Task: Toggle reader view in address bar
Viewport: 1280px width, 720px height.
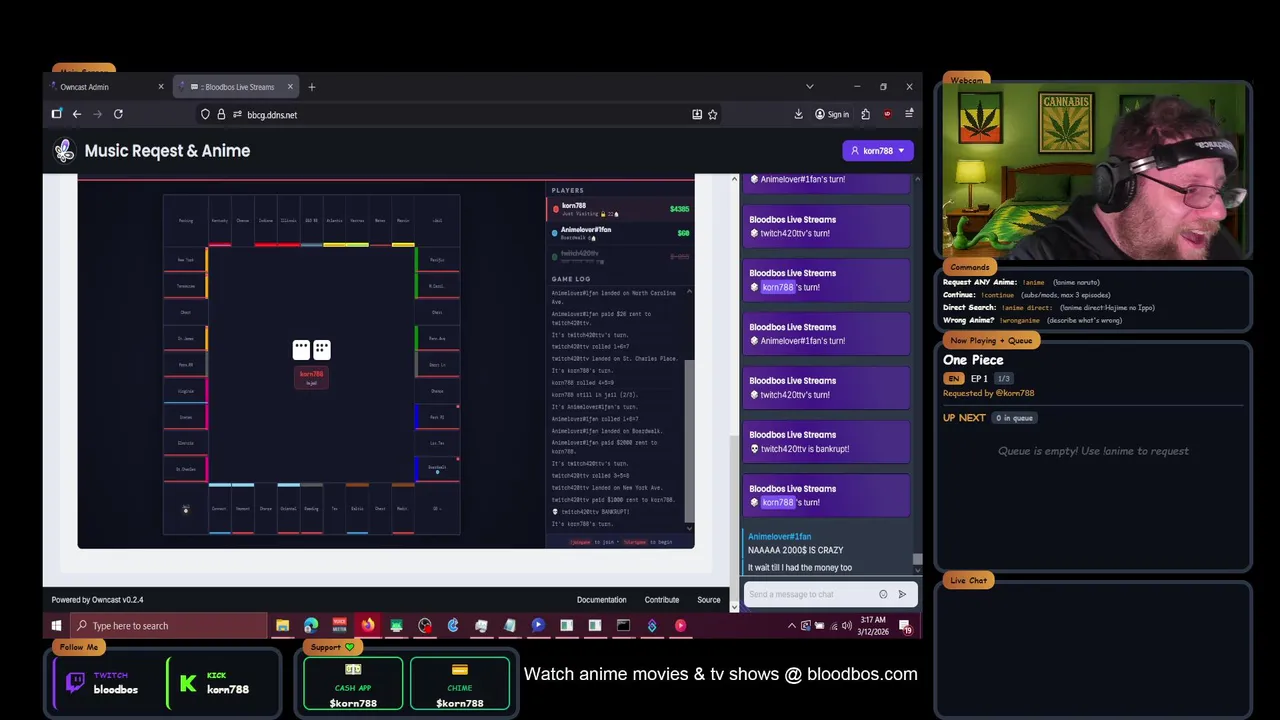Action: click(697, 115)
